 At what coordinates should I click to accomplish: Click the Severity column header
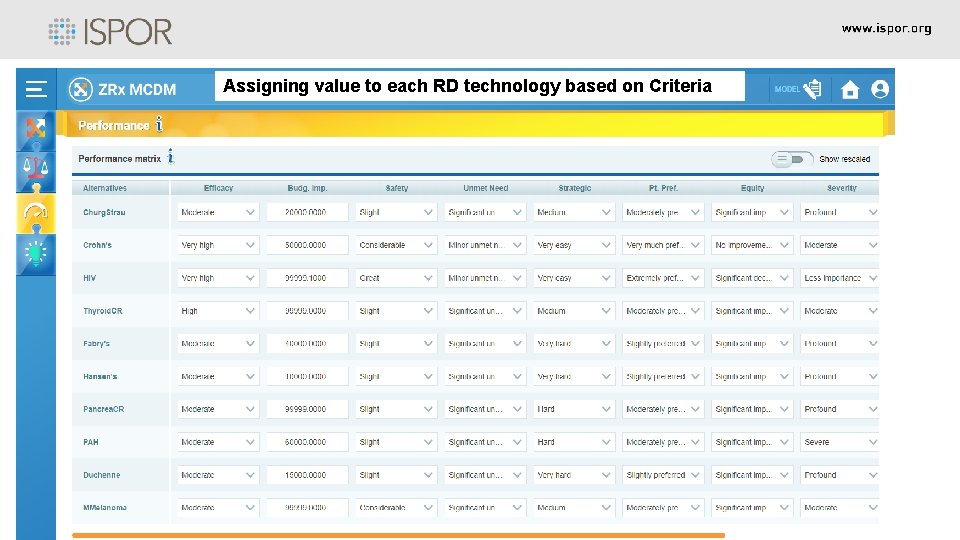tap(841, 188)
